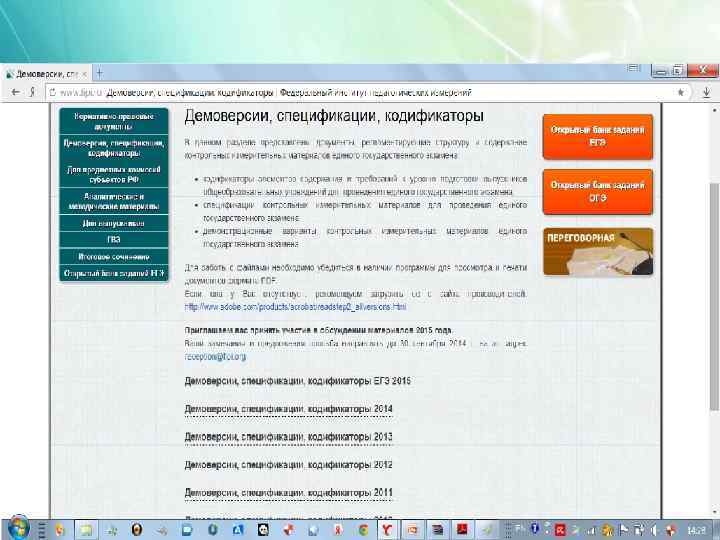Viewport: 720px width, 540px height.
Task: Open Итоговое сочинение sidebar item
Action: click(114, 256)
